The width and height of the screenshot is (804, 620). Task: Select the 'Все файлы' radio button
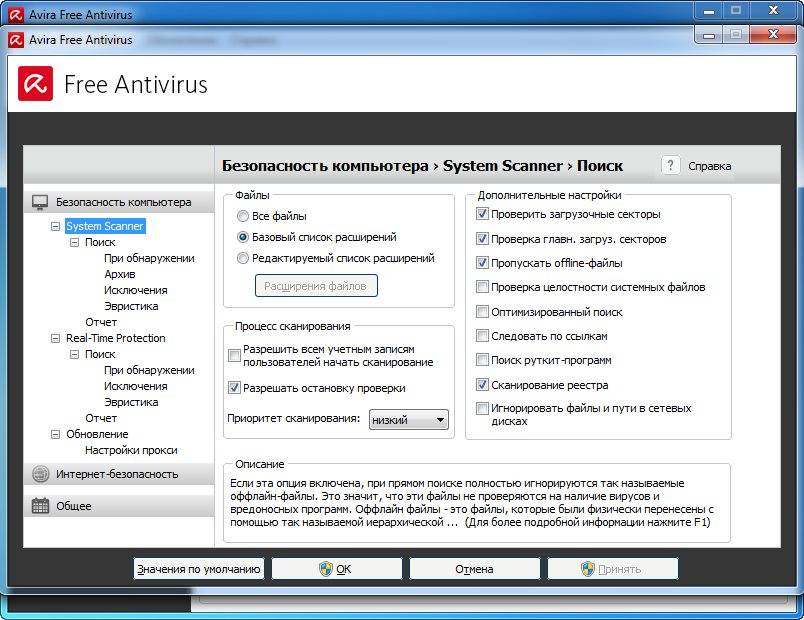[243, 216]
